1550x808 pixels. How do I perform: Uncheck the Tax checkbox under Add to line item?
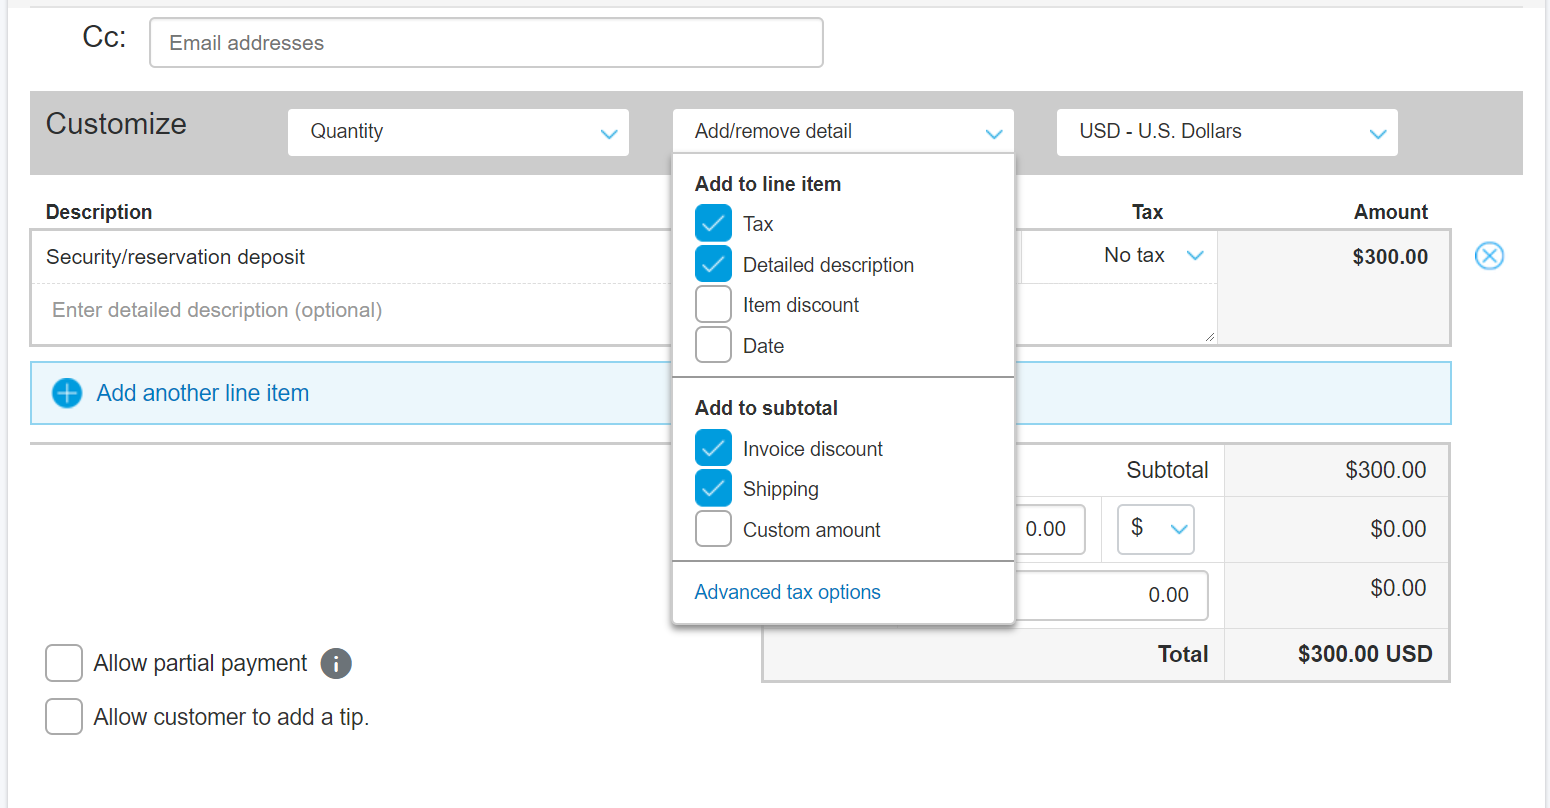pyautogui.click(x=713, y=222)
